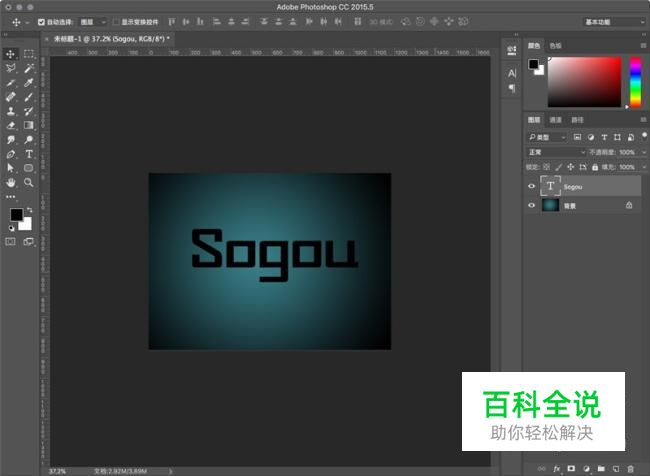Toggle filter for adjustment layers
Screen dimensions: 650x476
coord(591,137)
